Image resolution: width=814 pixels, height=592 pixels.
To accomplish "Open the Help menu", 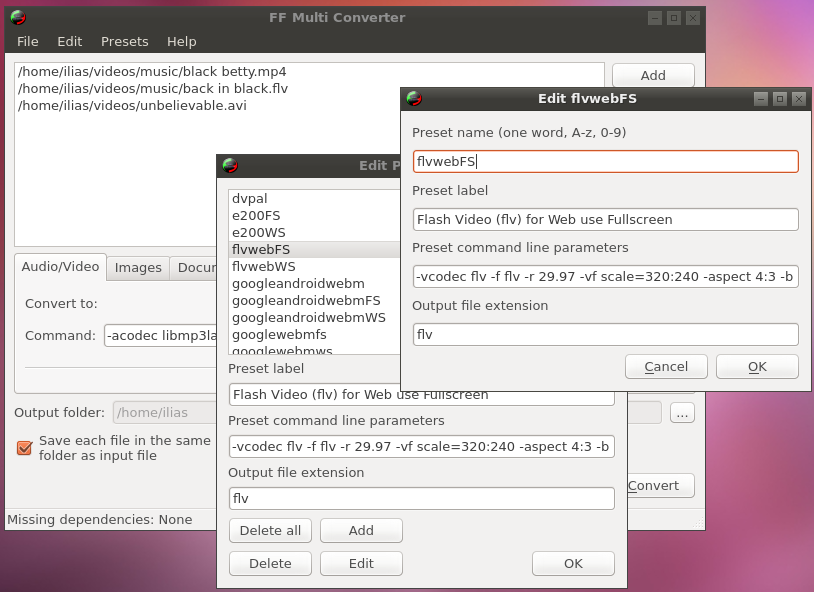I will pos(182,42).
